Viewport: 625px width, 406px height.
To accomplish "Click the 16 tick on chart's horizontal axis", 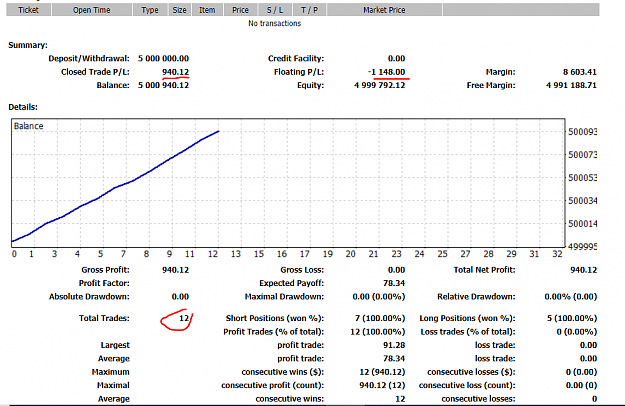I will pyautogui.click(x=282, y=254).
